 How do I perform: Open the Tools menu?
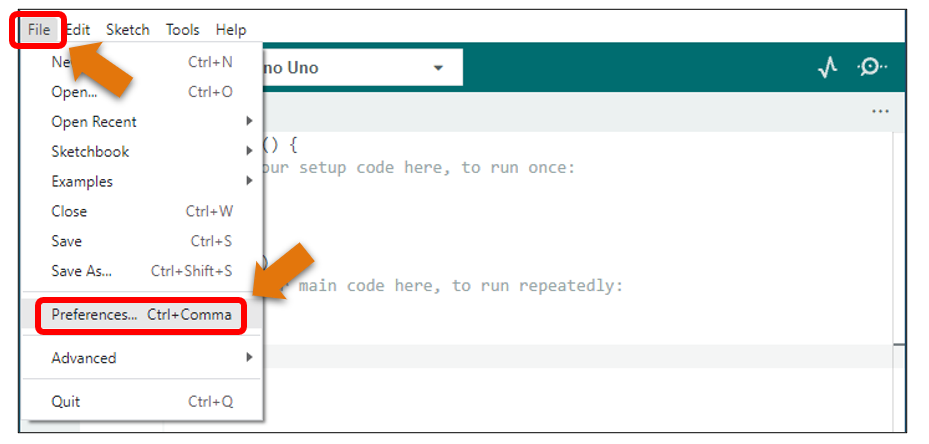(x=182, y=30)
